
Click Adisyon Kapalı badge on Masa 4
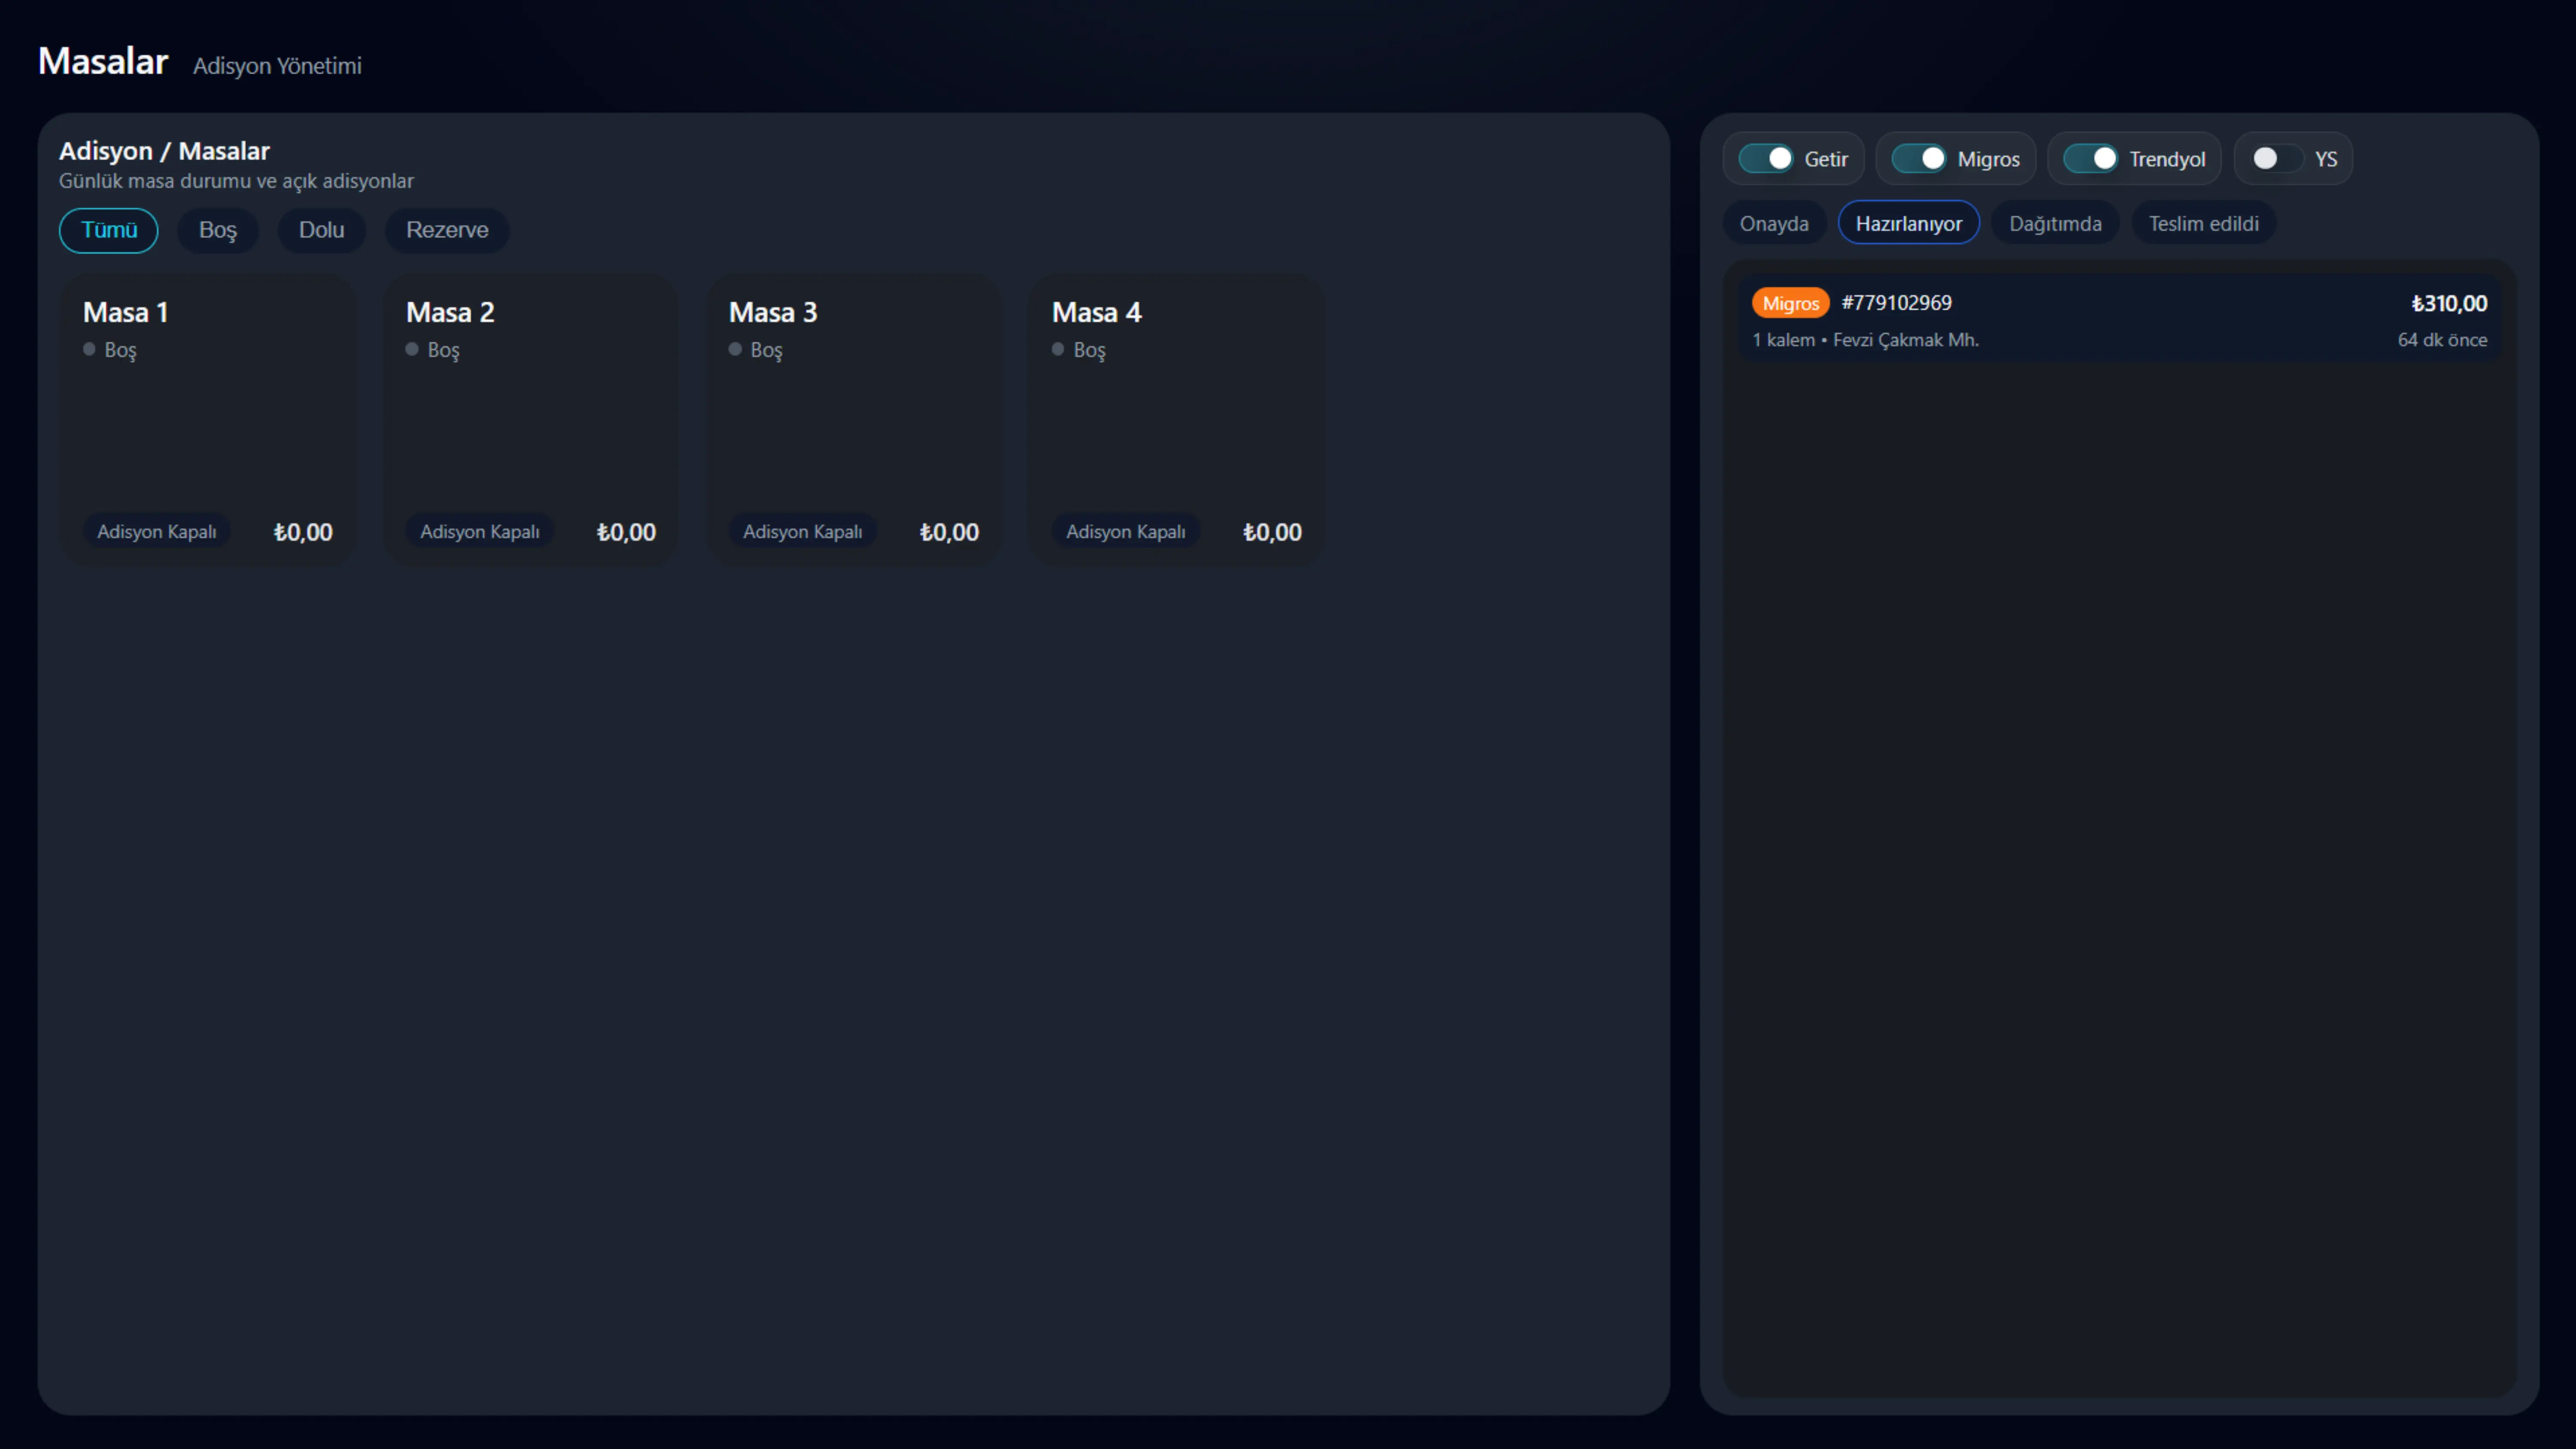(x=1125, y=532)
